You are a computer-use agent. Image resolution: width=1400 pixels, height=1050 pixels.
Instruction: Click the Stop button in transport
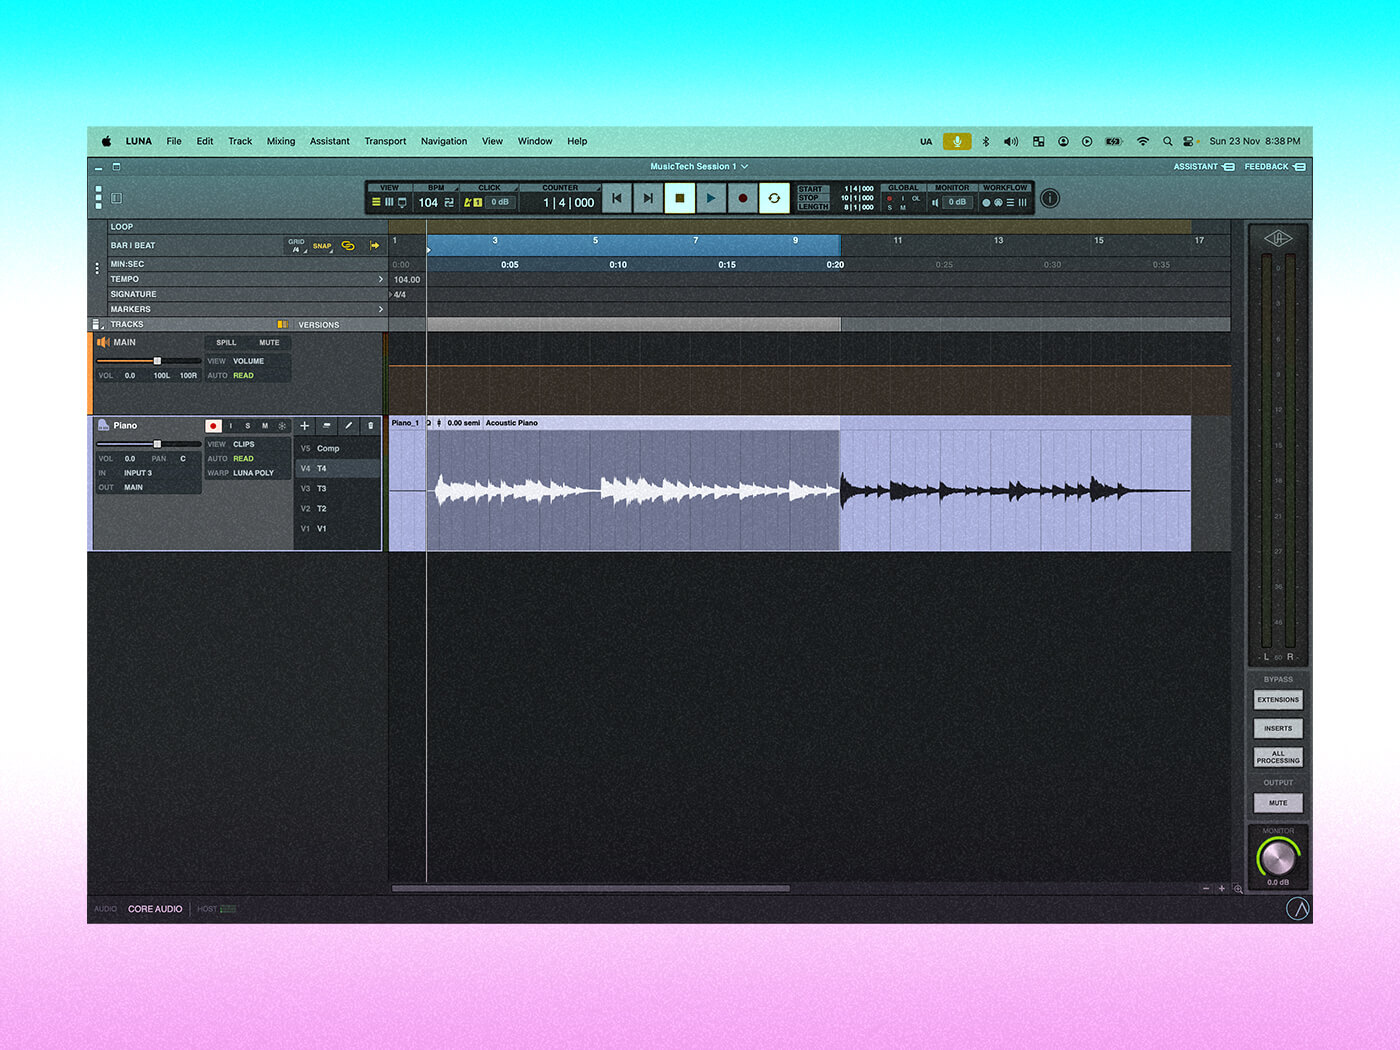pos(680,199)
